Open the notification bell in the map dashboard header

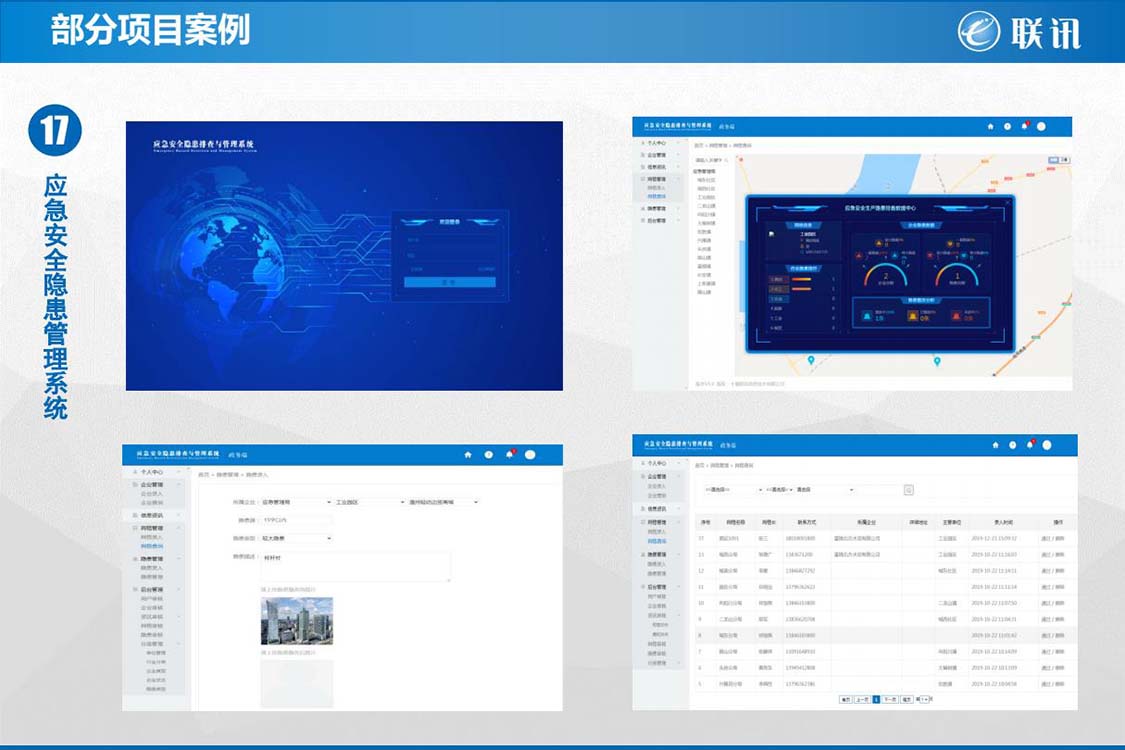[x=1025, y=126]
